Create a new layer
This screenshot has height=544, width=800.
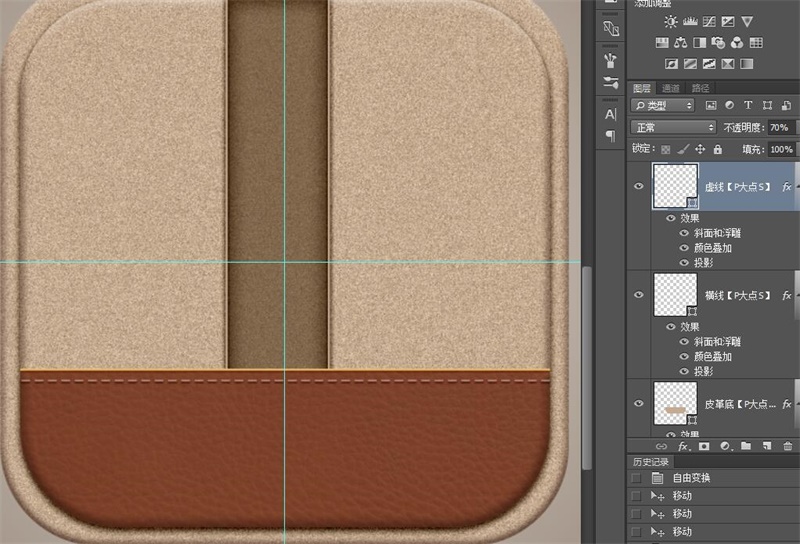pyautogui.click(x=767, y=446)
